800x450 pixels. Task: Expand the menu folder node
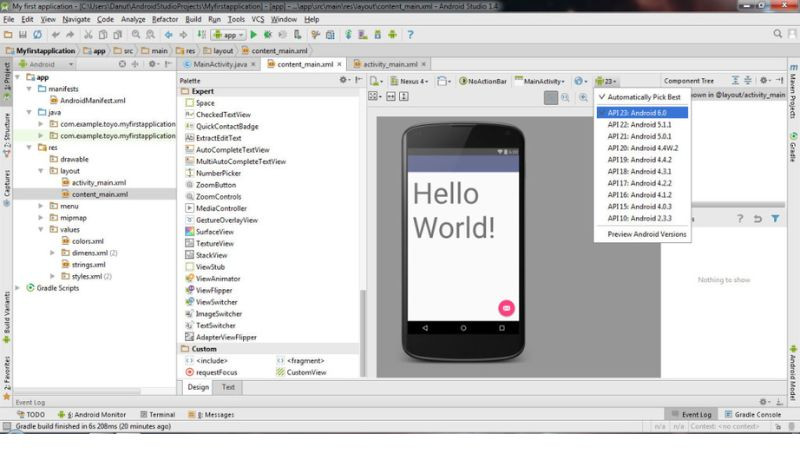pyautogui.click(x=41, y=206)
